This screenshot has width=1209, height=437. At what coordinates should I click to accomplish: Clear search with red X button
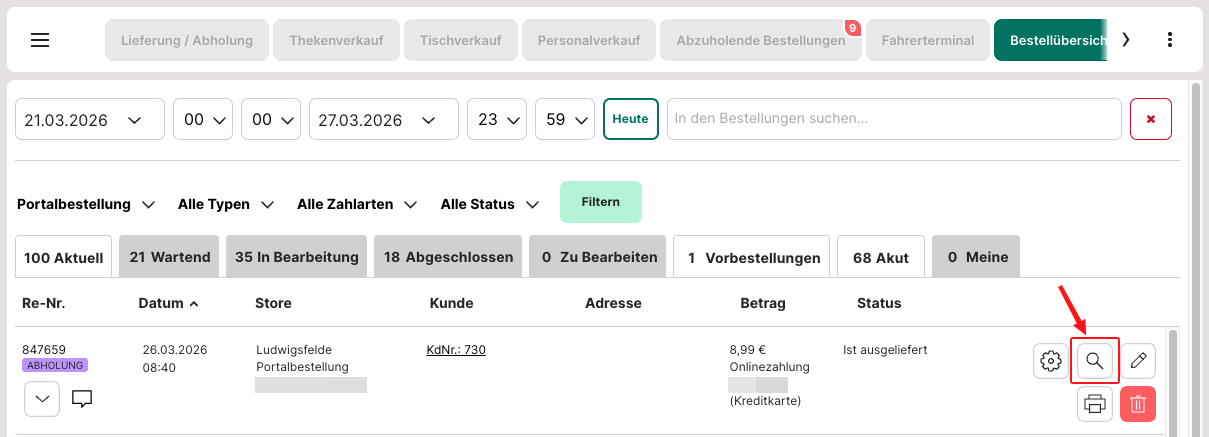1150,119
